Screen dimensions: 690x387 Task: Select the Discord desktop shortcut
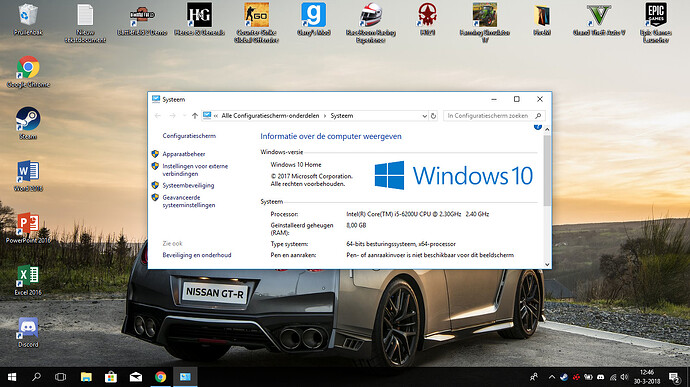click(28, 332)
